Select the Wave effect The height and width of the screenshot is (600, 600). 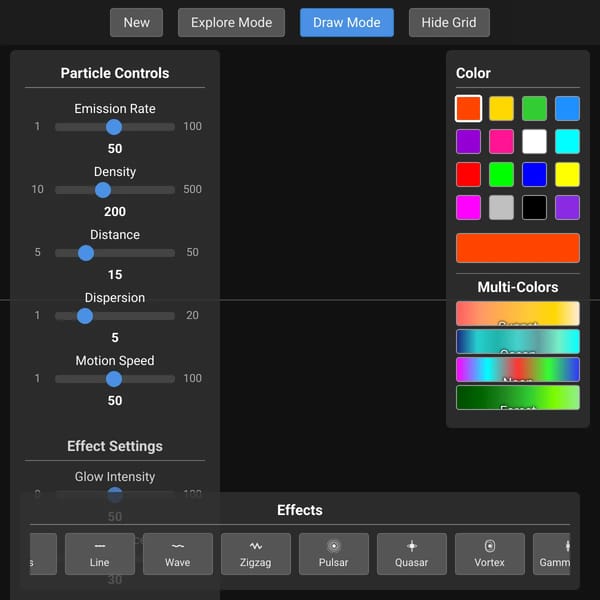point(178,554)
